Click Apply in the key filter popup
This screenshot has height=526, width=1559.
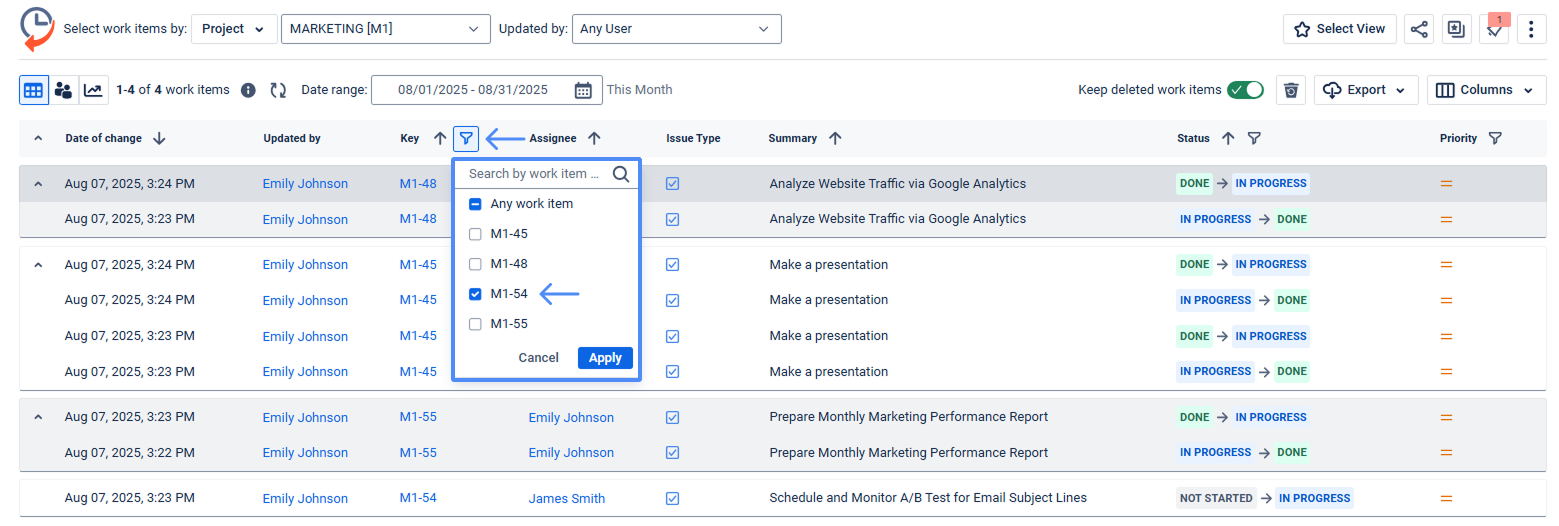605,358
